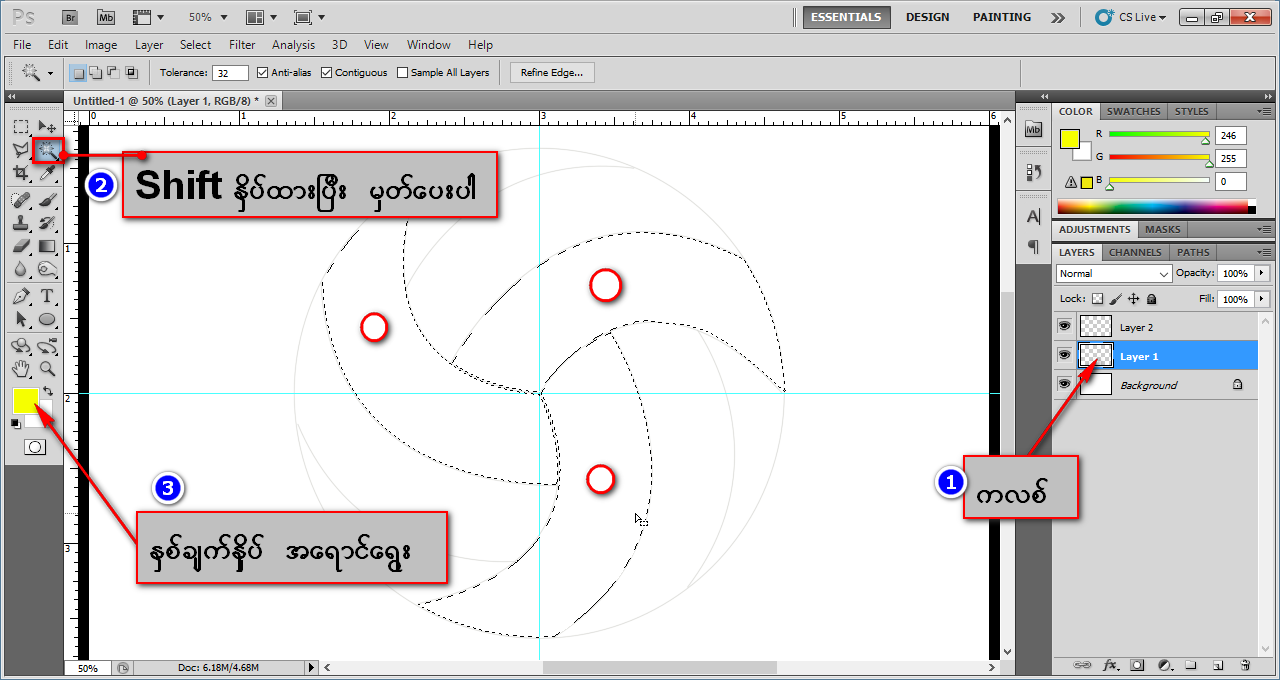Hide Layer 1 with its eye icon
Viewport: 1280px width, 680px height.
pos(1064,355)
